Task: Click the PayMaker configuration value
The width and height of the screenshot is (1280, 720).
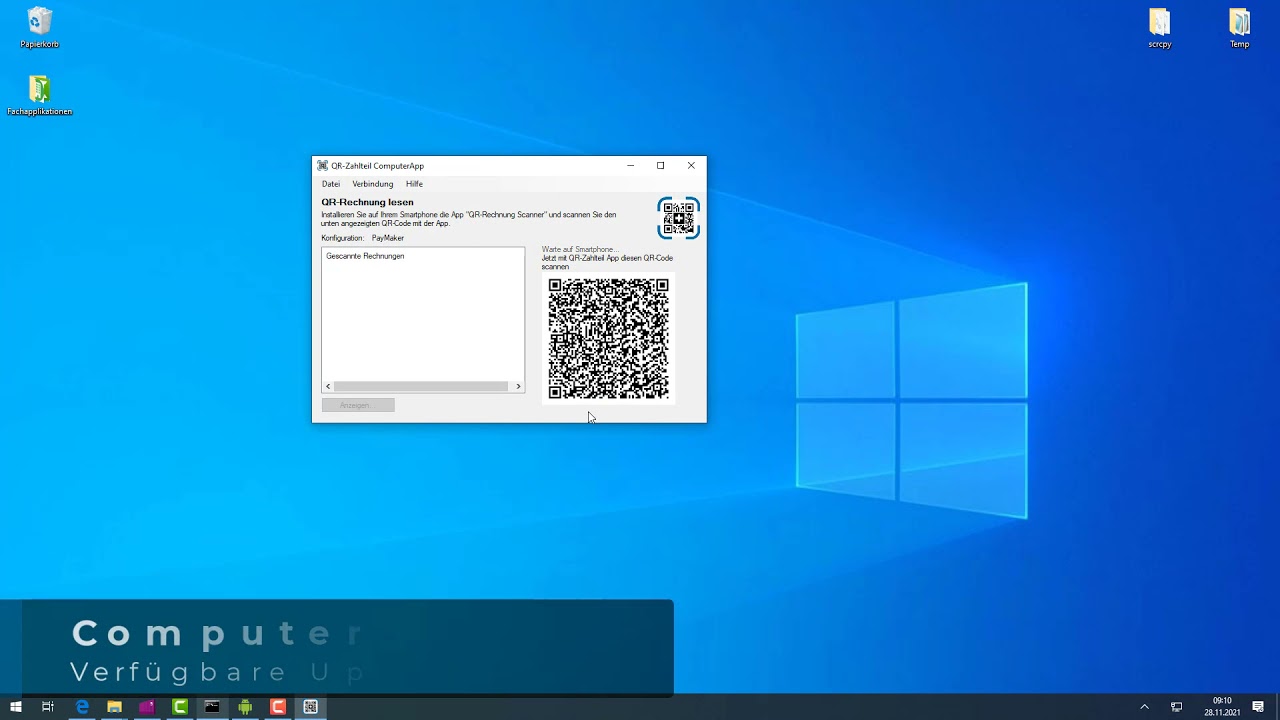Action: [388, 238]
